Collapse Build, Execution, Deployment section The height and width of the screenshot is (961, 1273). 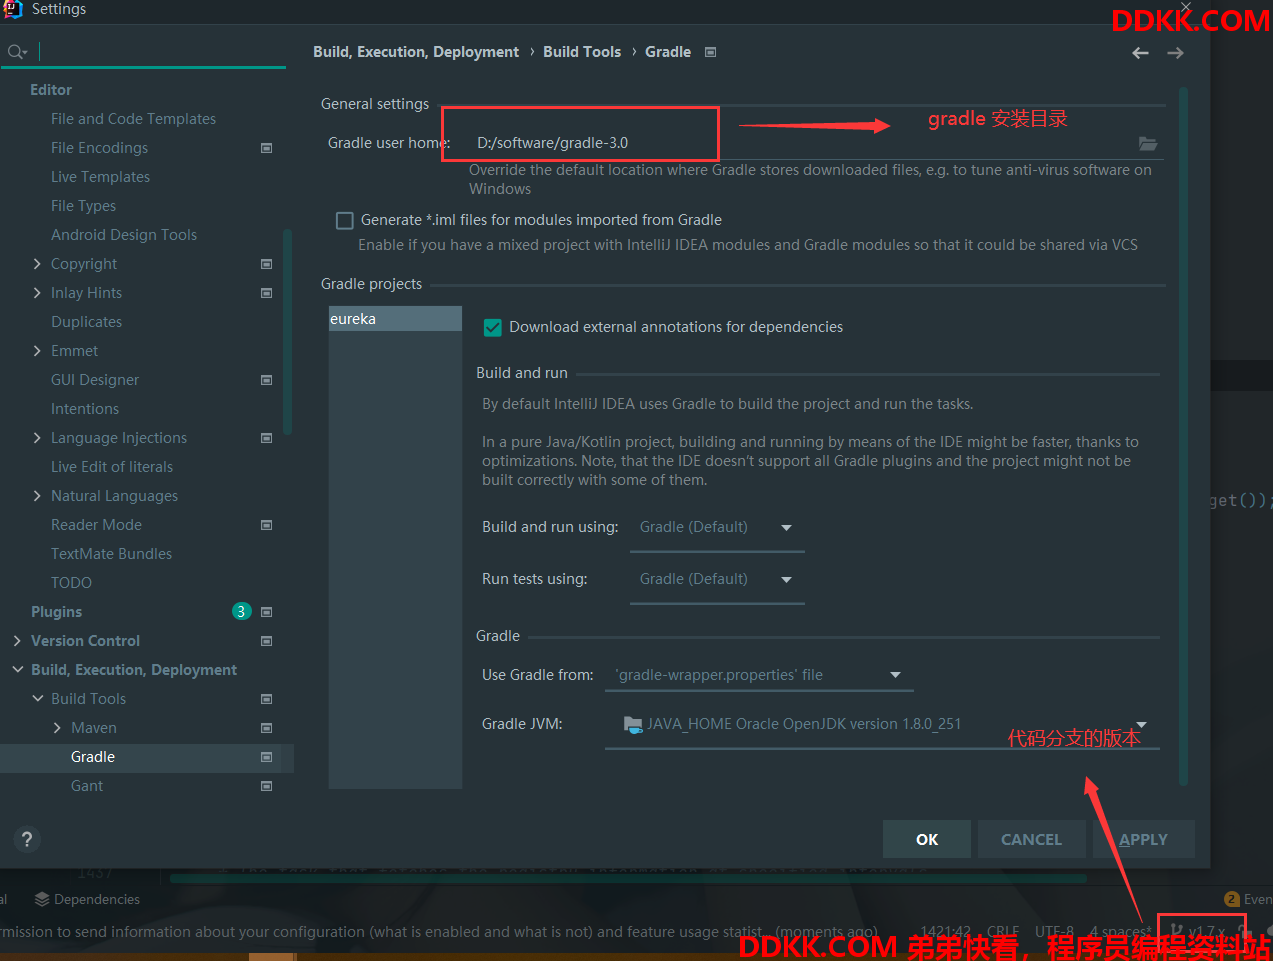click(17, 670)
